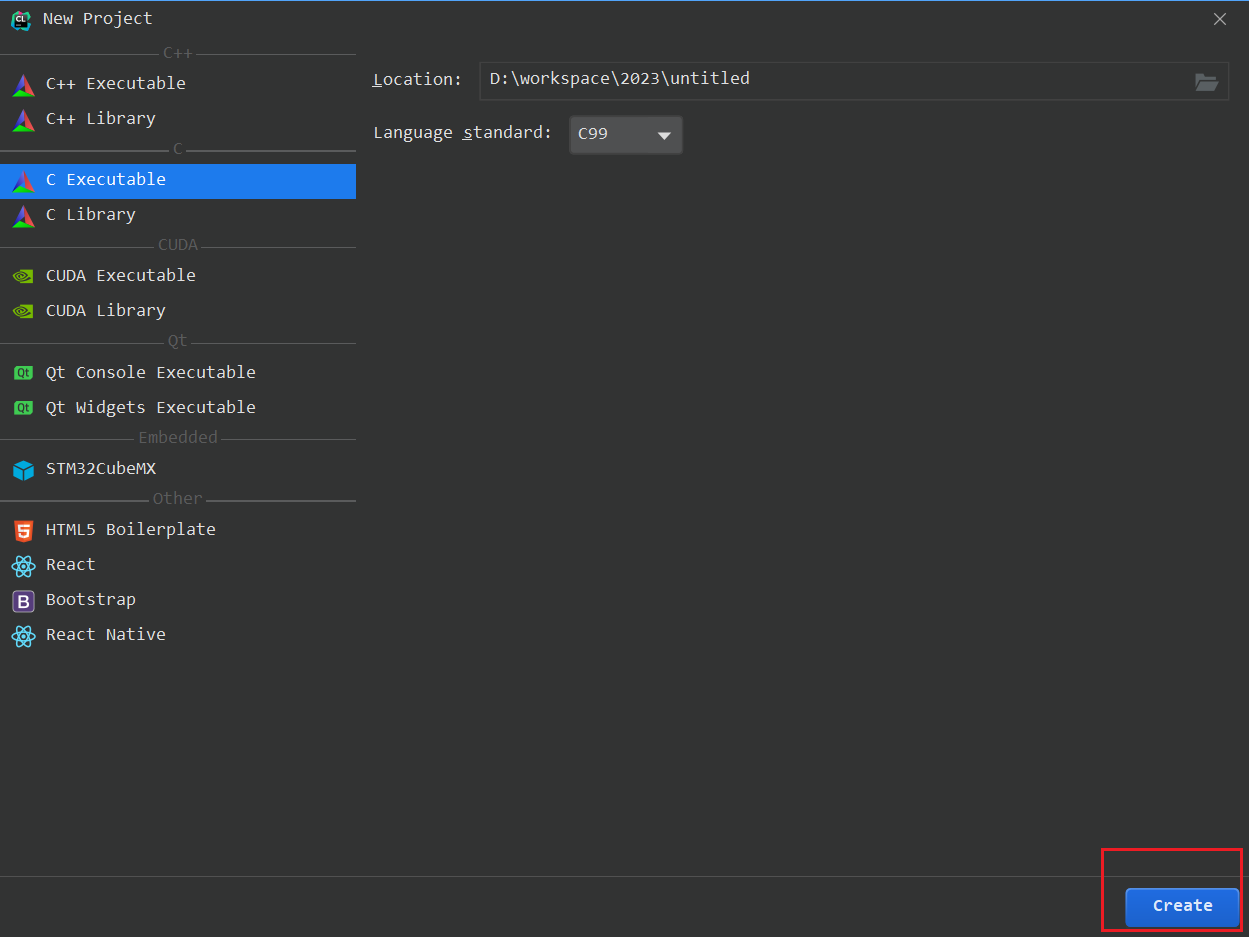This screenshot has width=1249, height=937.
Task: Choose C Library from the list
Action: point(178,215)
